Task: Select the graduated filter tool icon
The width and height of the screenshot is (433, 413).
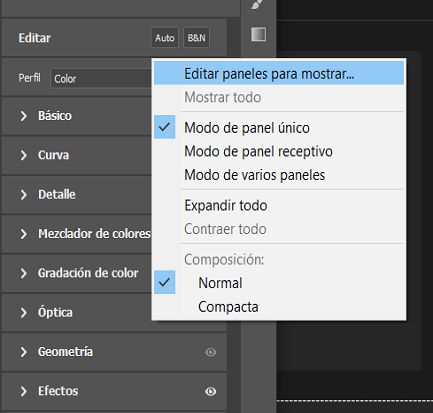Action: 258,34
